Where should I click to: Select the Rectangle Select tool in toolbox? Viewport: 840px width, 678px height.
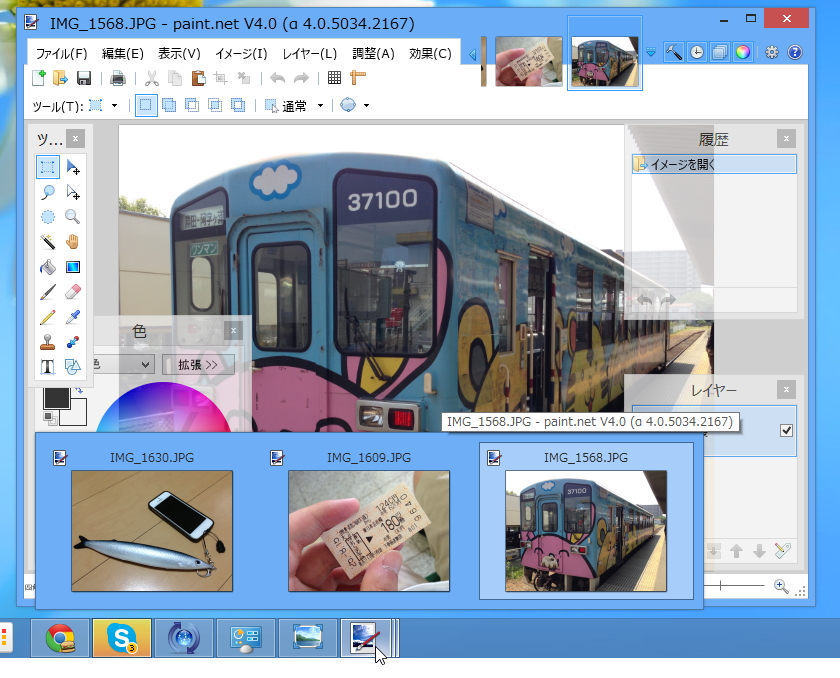click(48, 167)
